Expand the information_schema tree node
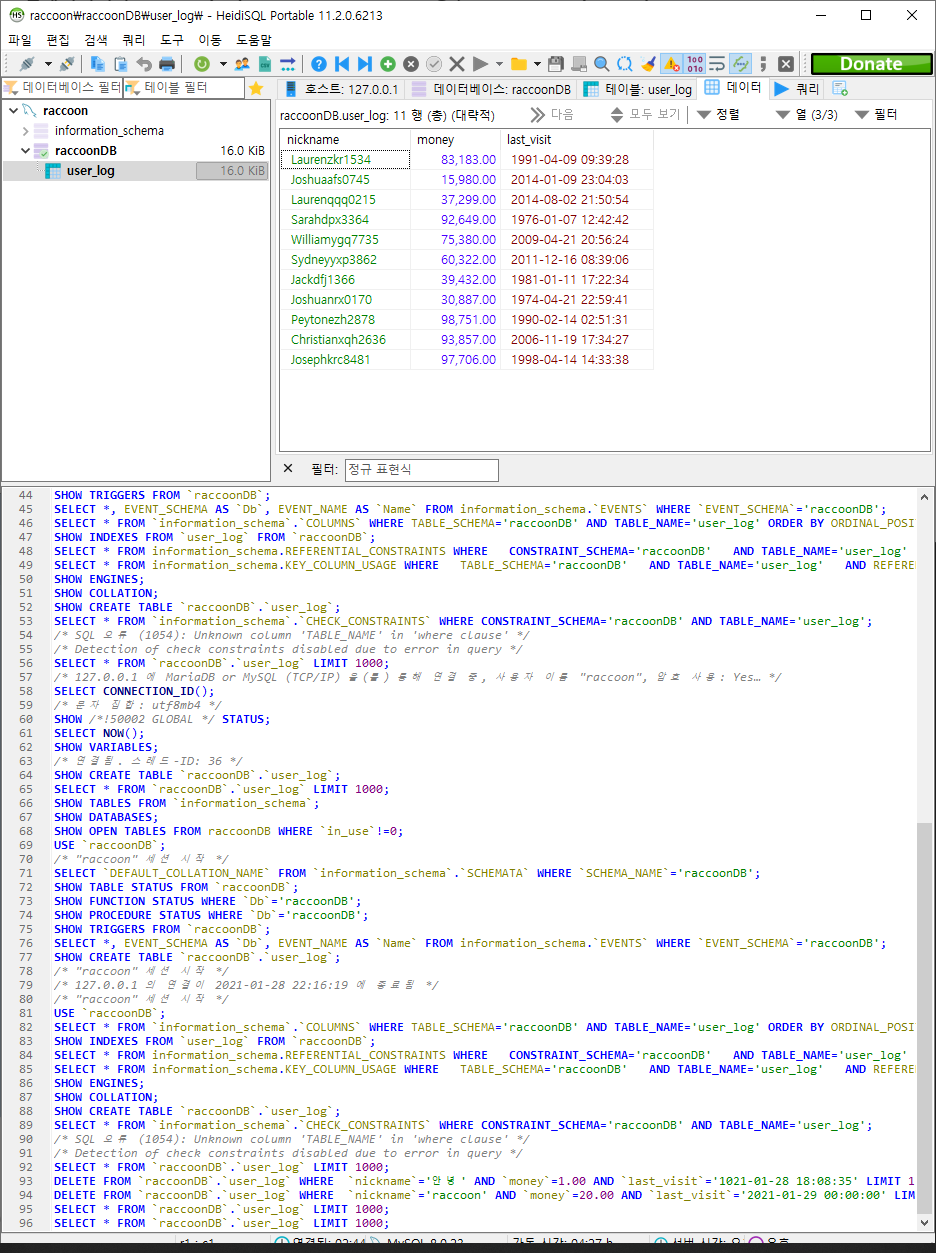The width and height of the screenshot is (936, 1253). [x=25, y=131]
